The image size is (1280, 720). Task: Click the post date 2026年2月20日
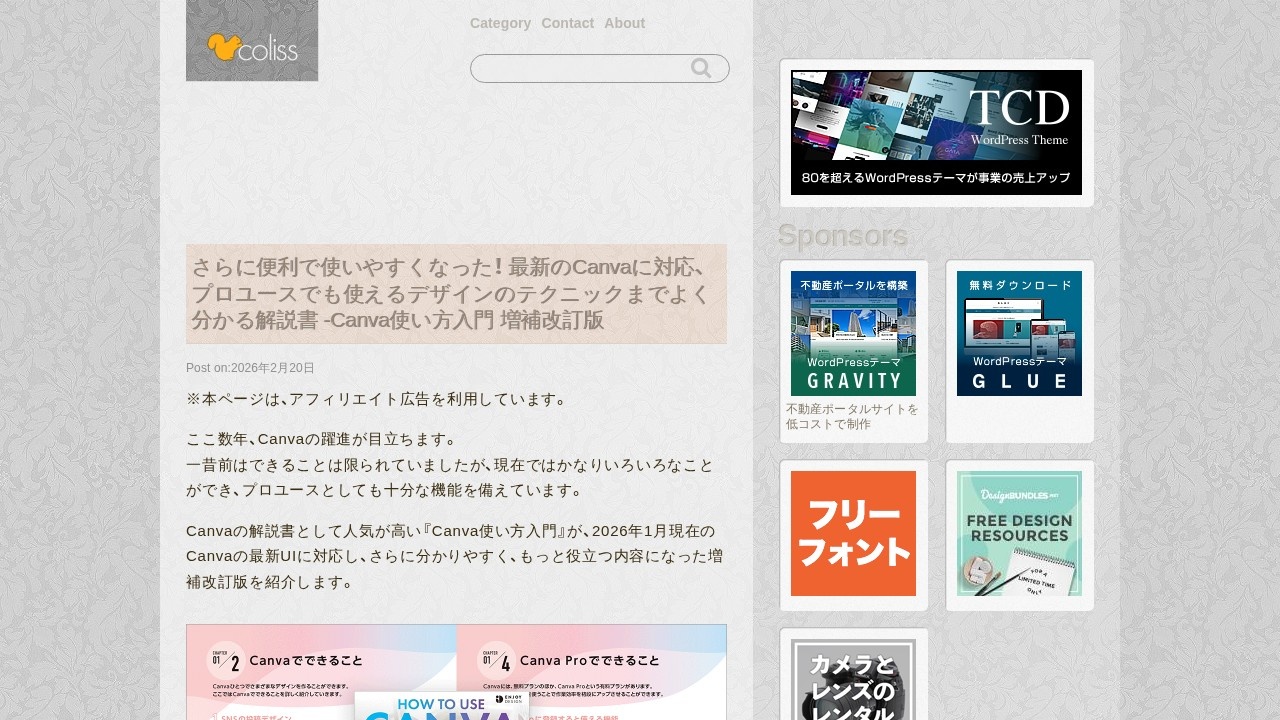[x=272, y=368]
